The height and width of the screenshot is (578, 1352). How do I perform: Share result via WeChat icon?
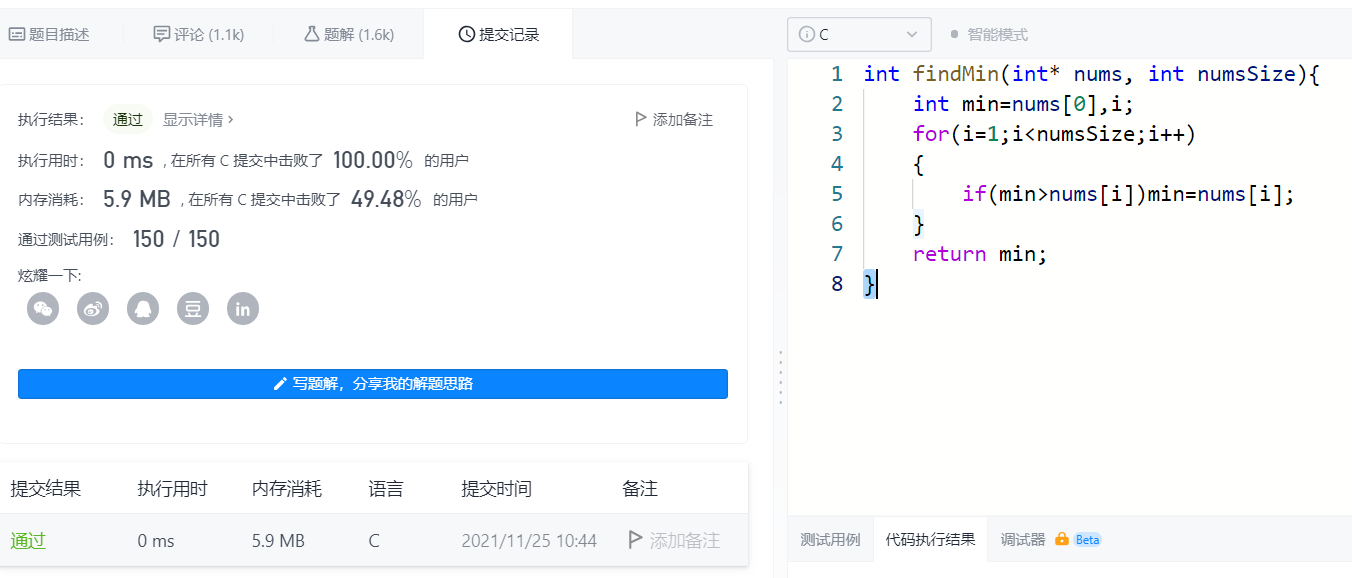[43, 308]
